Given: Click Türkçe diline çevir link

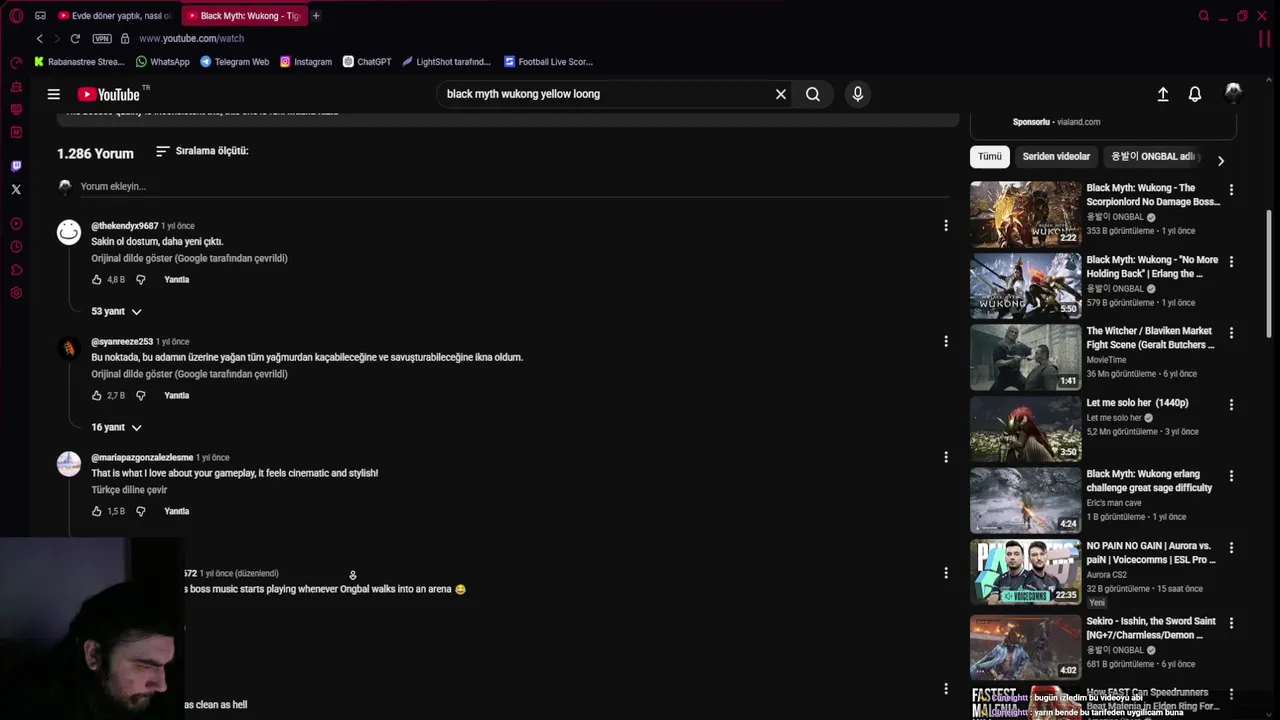Looking at the screenshot, I should (x=129, y=490).
